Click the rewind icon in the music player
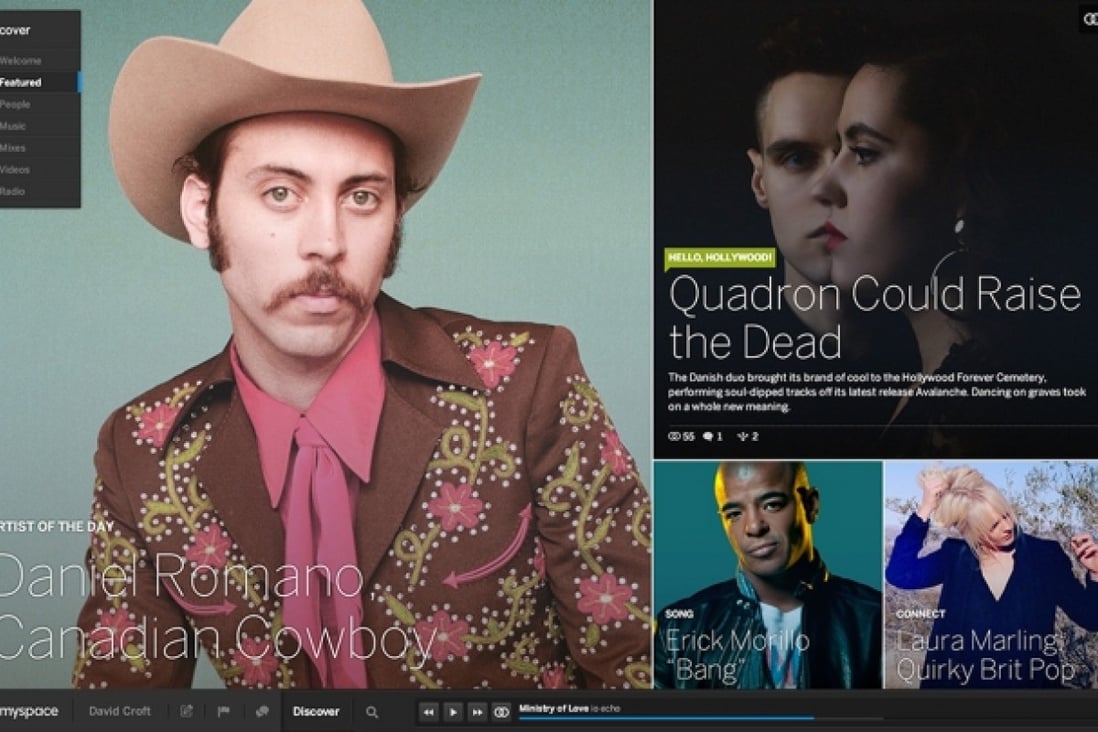 [428, 711]
